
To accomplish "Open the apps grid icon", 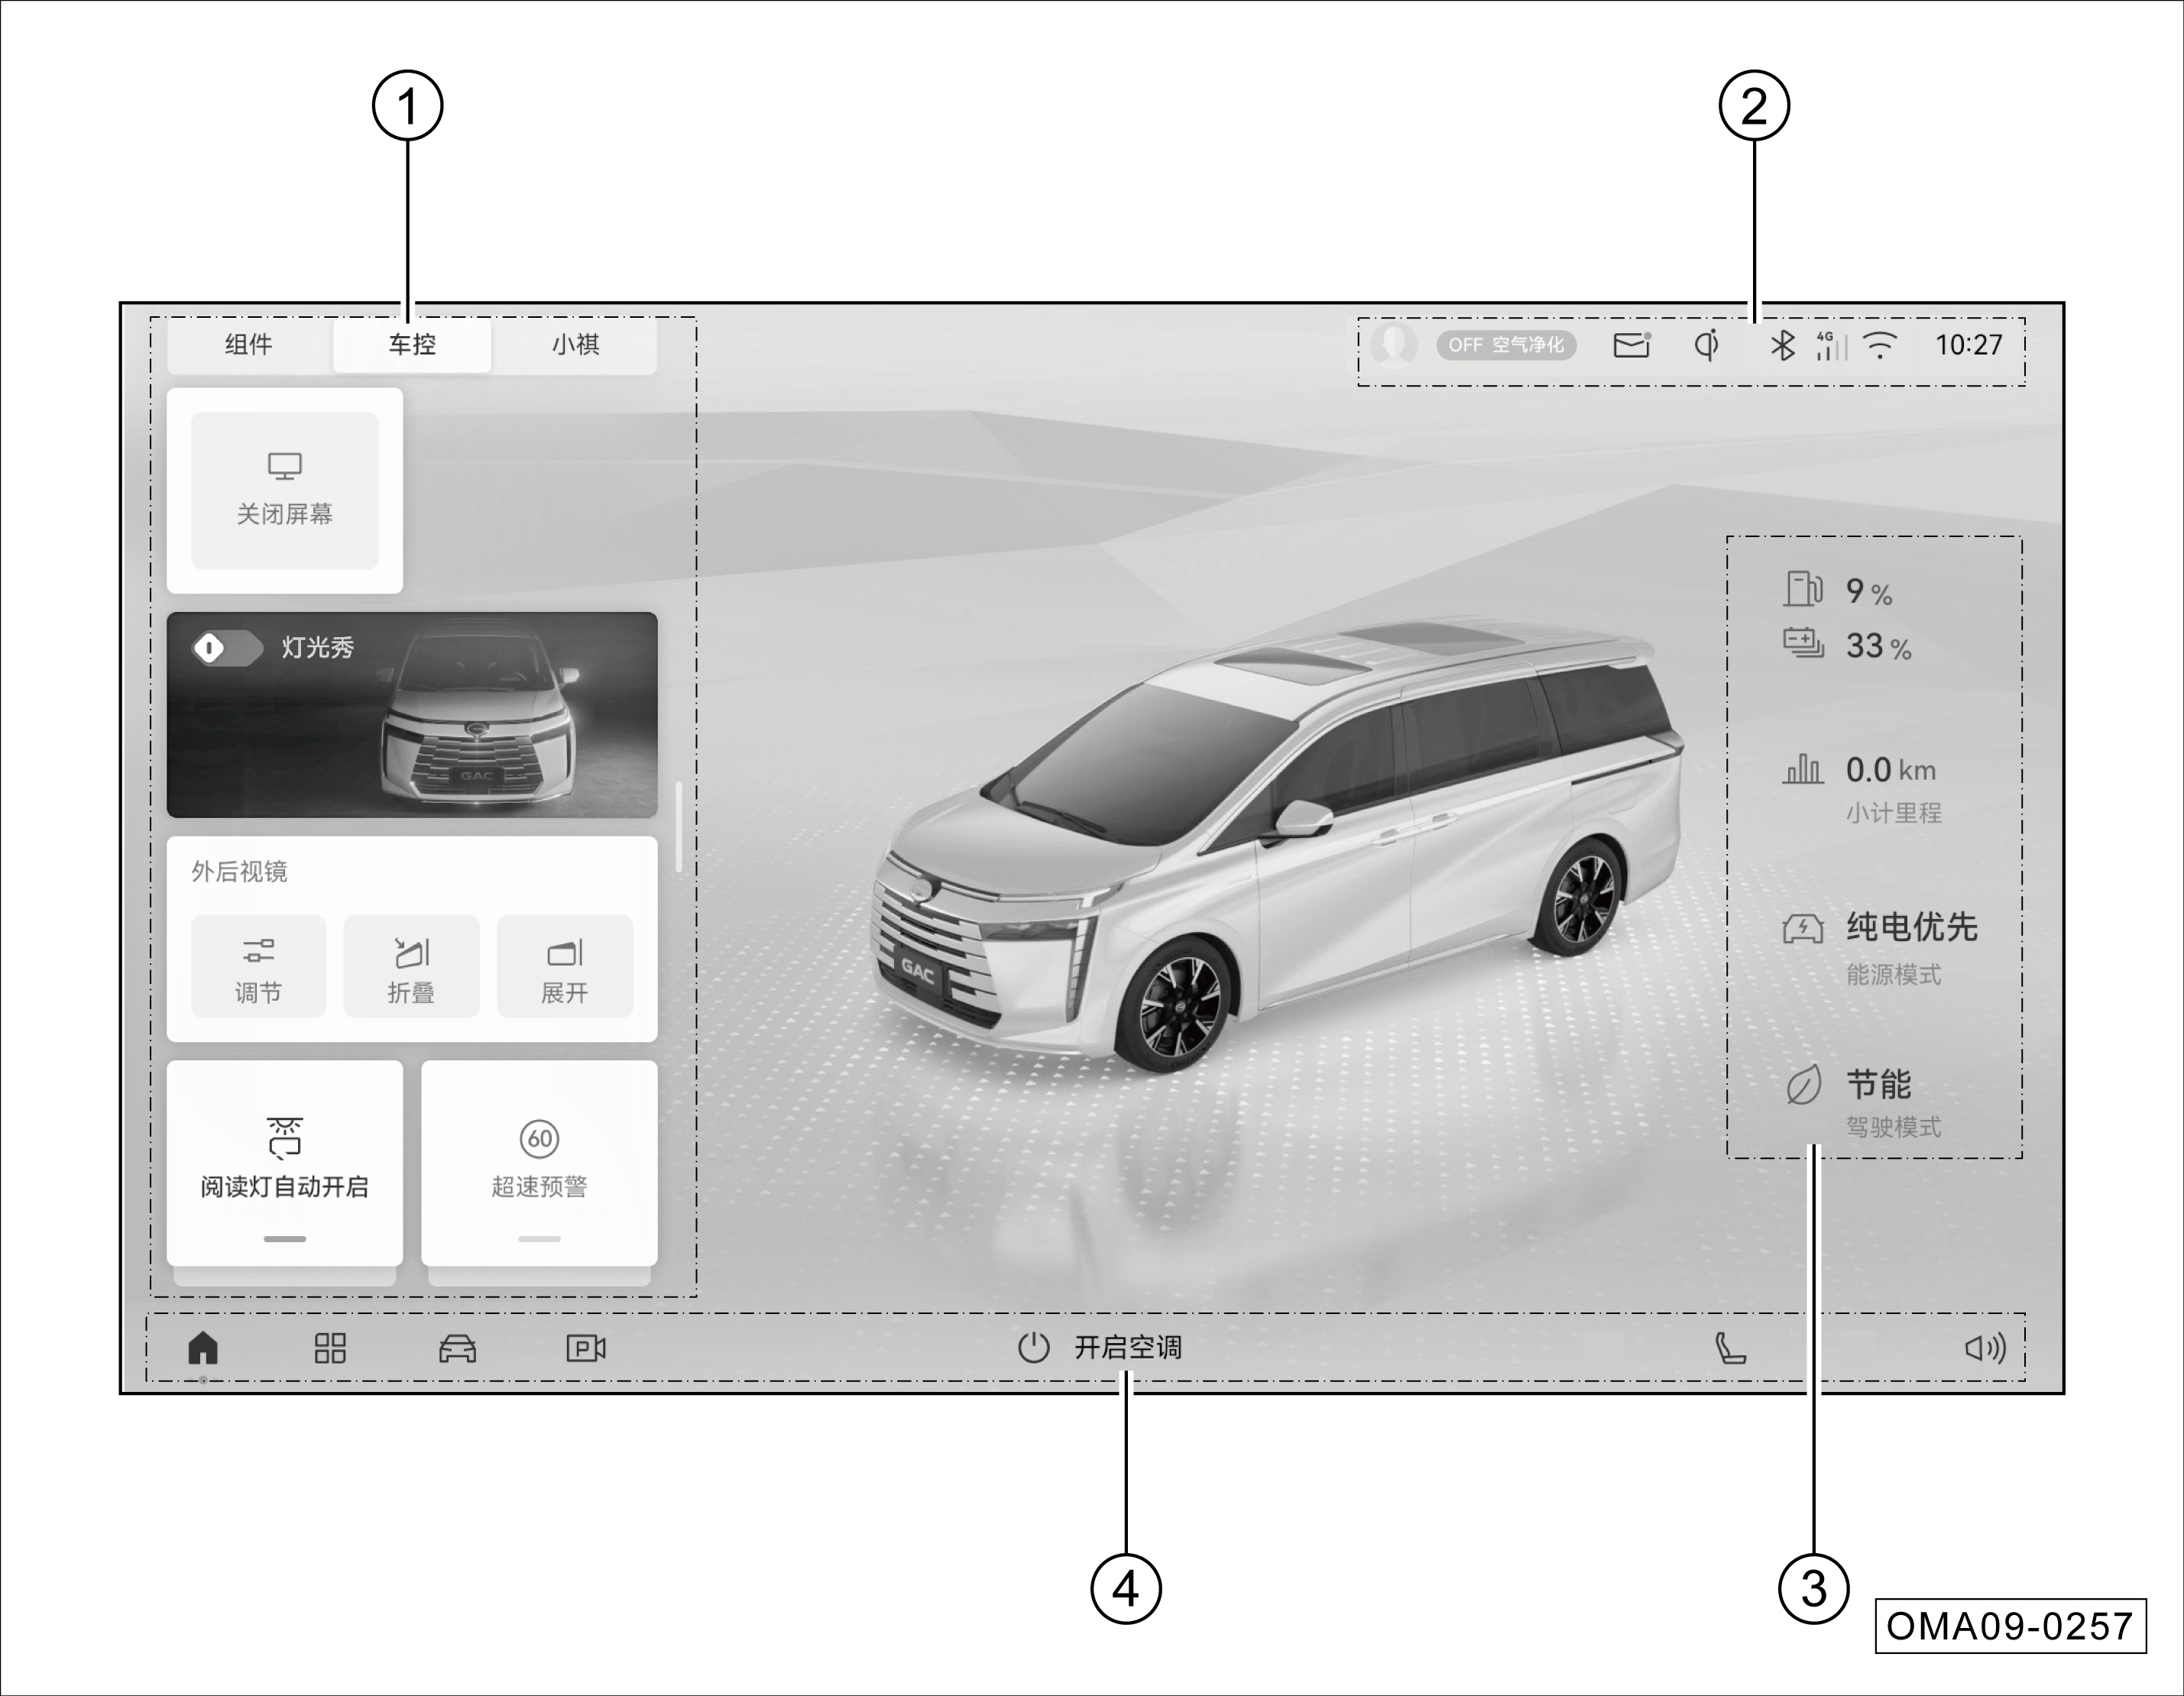I will pos(330,1348).
